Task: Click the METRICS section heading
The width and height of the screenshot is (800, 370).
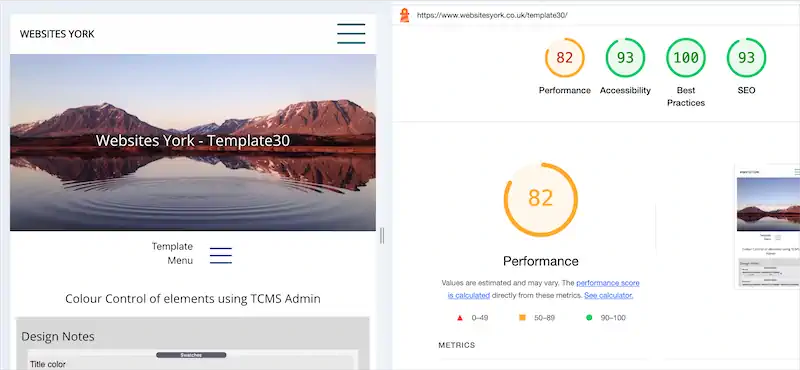Action: coord(457,346)
